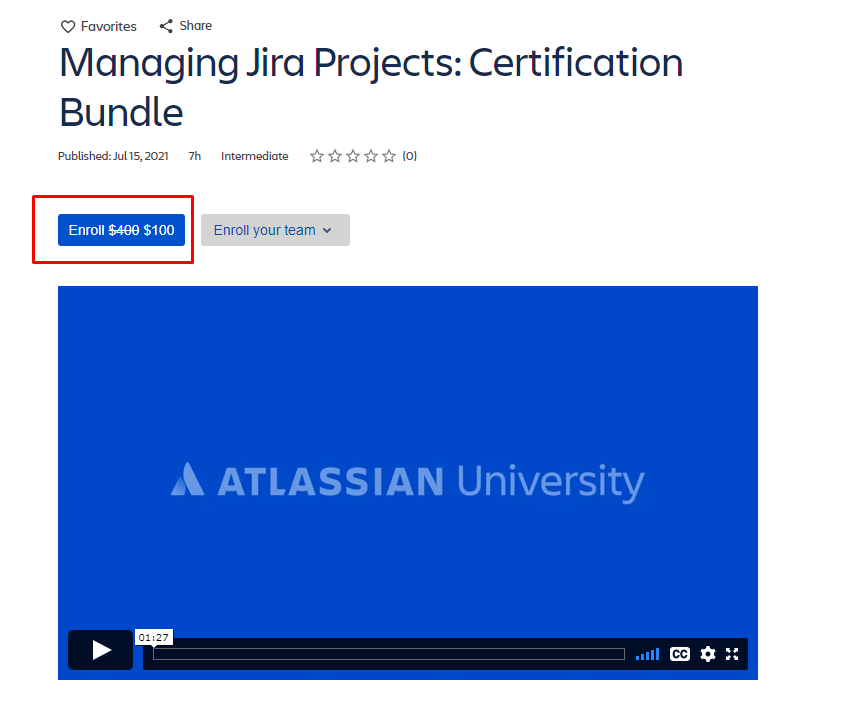
Task: Click the 7h duration label
Action: click(x=194, y=156)
